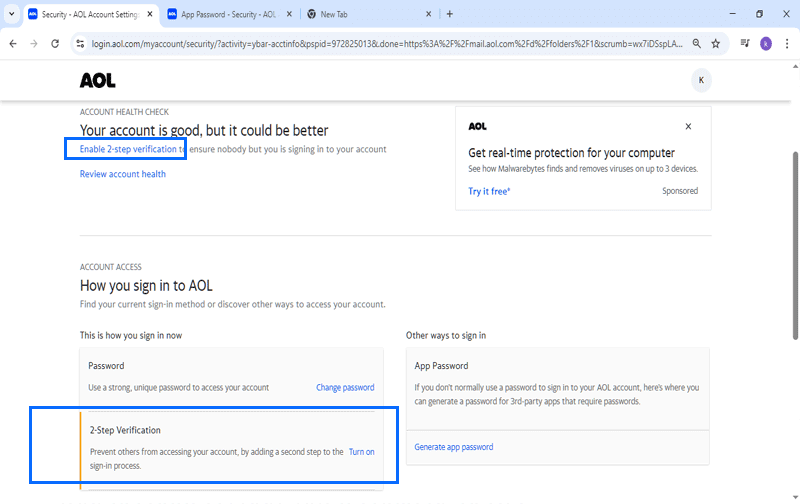Image resolution: width=800 pixels, height=504 pixels.
Task: Bookmark this page with the star icon
Action: (x=716, y=44)
